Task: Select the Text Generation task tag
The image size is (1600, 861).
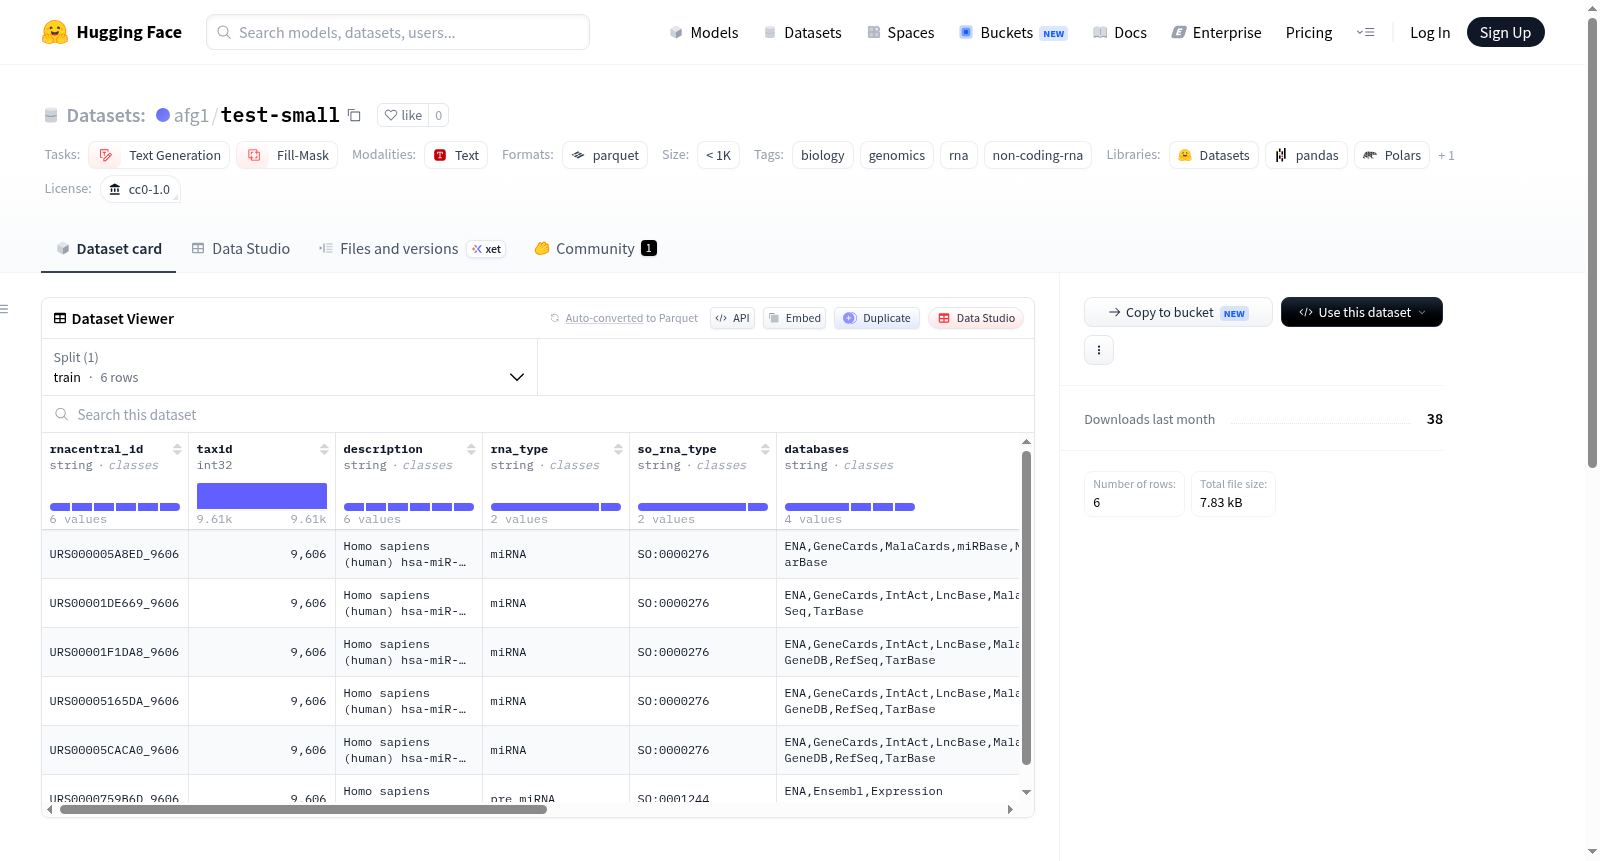Action: tap(159, 155)
